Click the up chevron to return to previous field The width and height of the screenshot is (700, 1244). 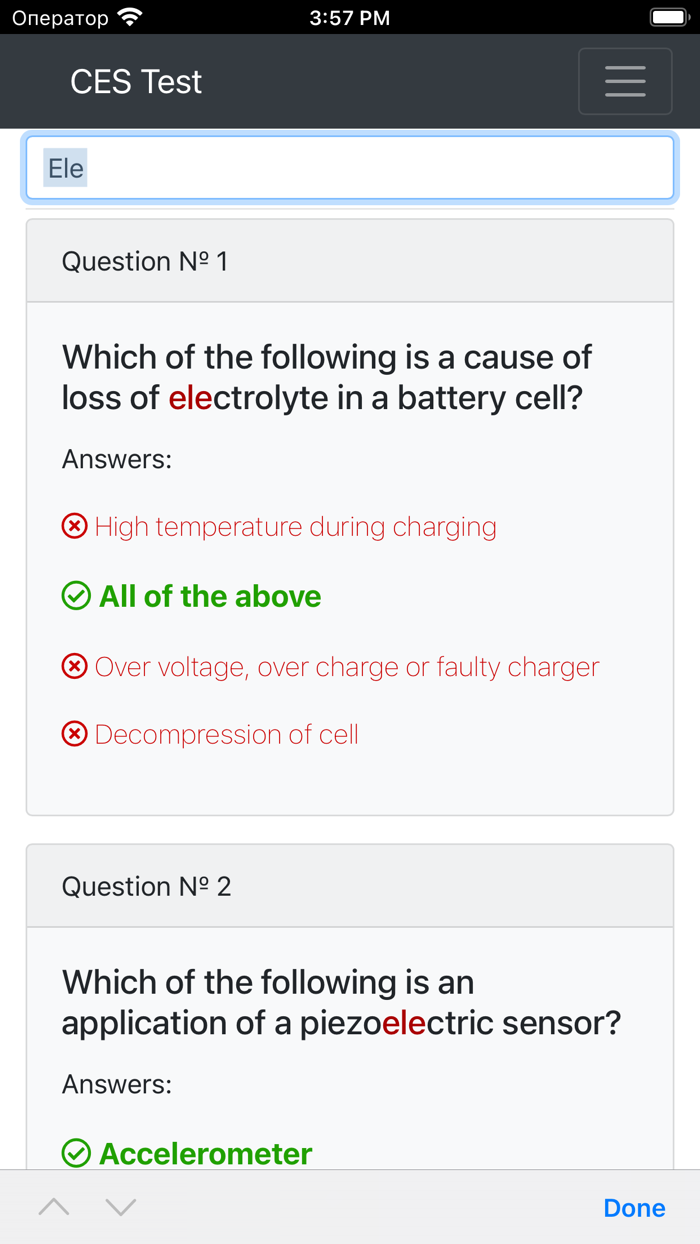click(54, 1207)
